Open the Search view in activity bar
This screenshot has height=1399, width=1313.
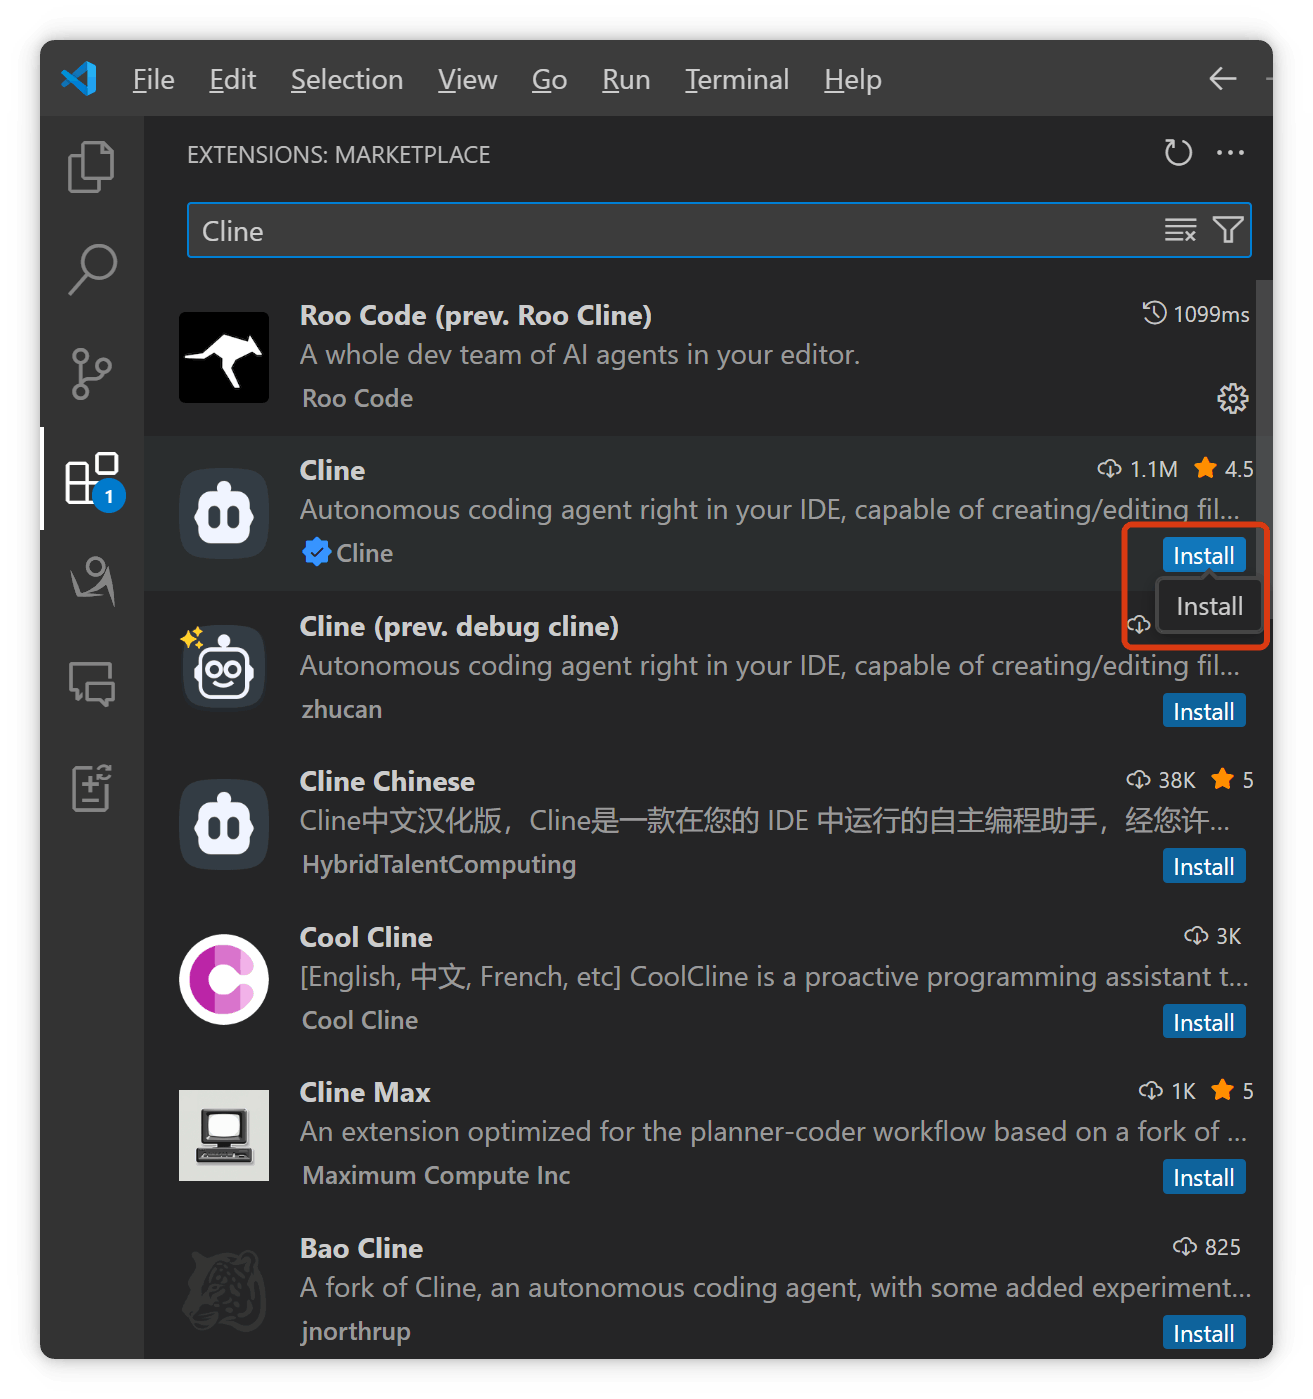click(x=92, y=269)
